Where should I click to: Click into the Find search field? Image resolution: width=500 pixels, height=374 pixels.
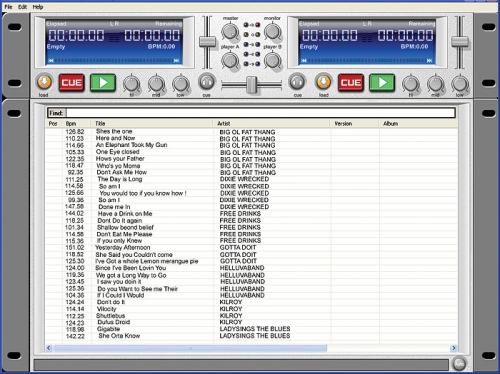[x=261, y=113]
